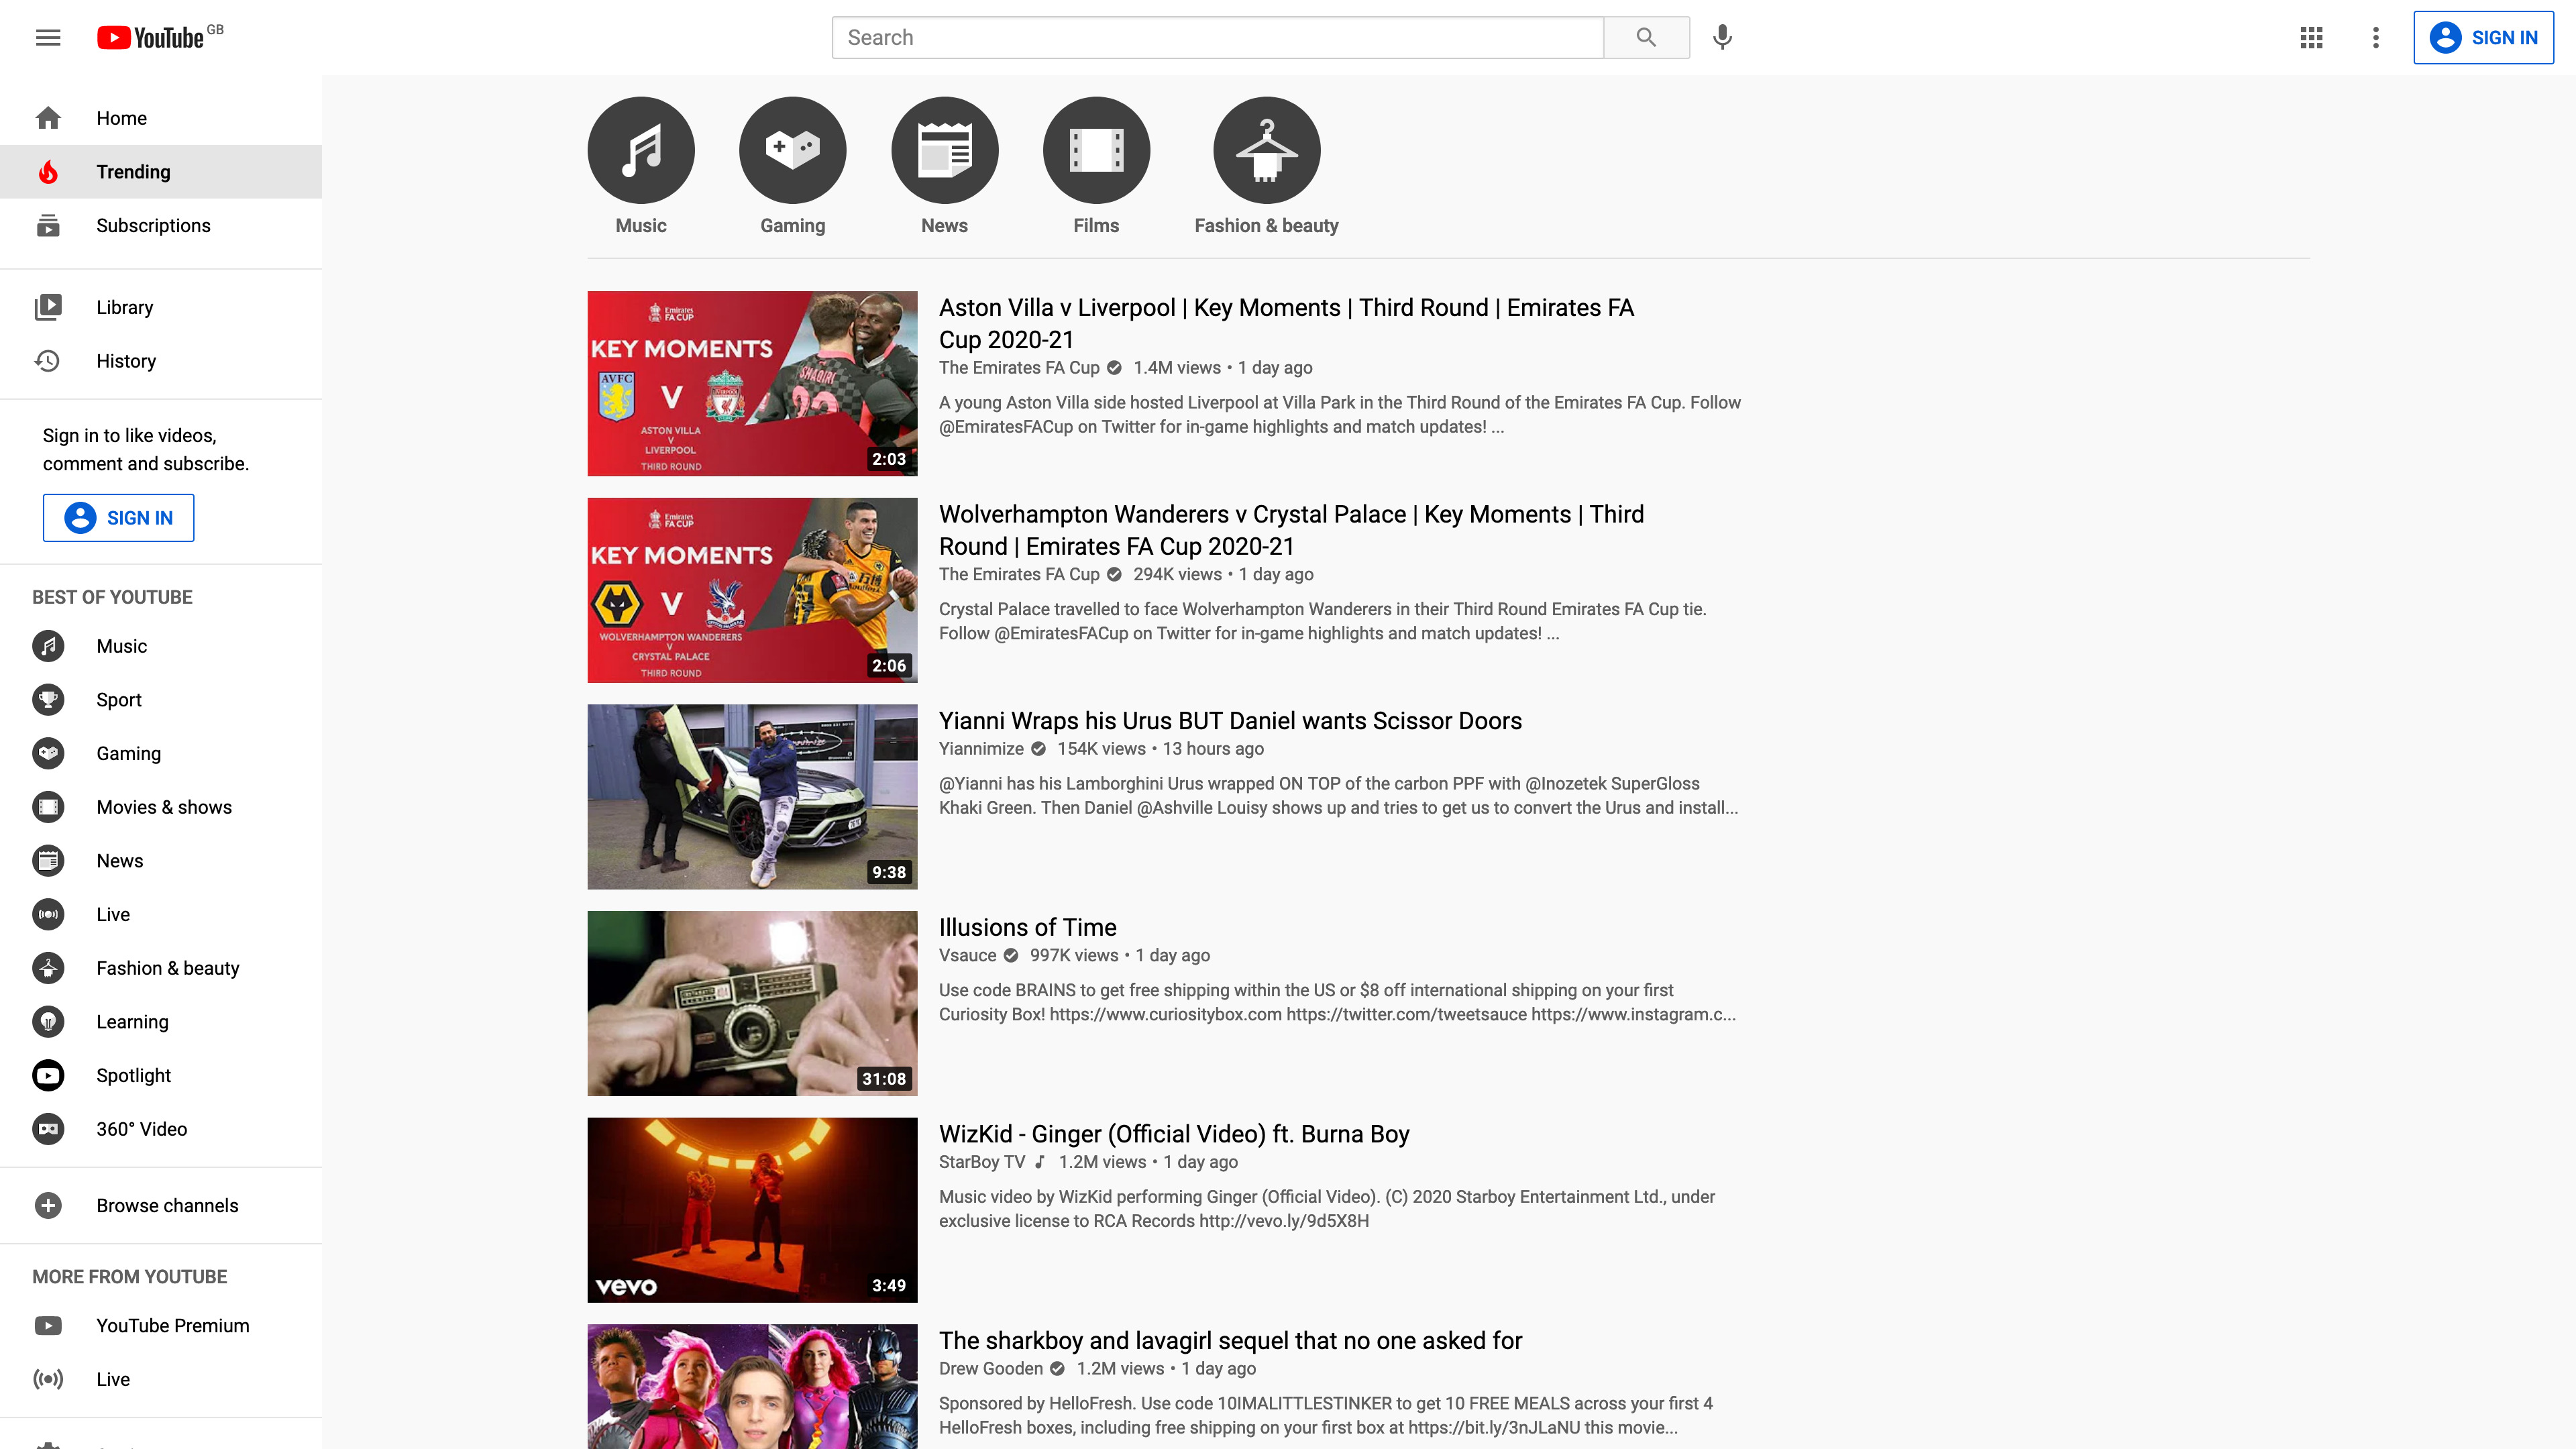
Task: Open Browse channels
Action: point(168,1205)
